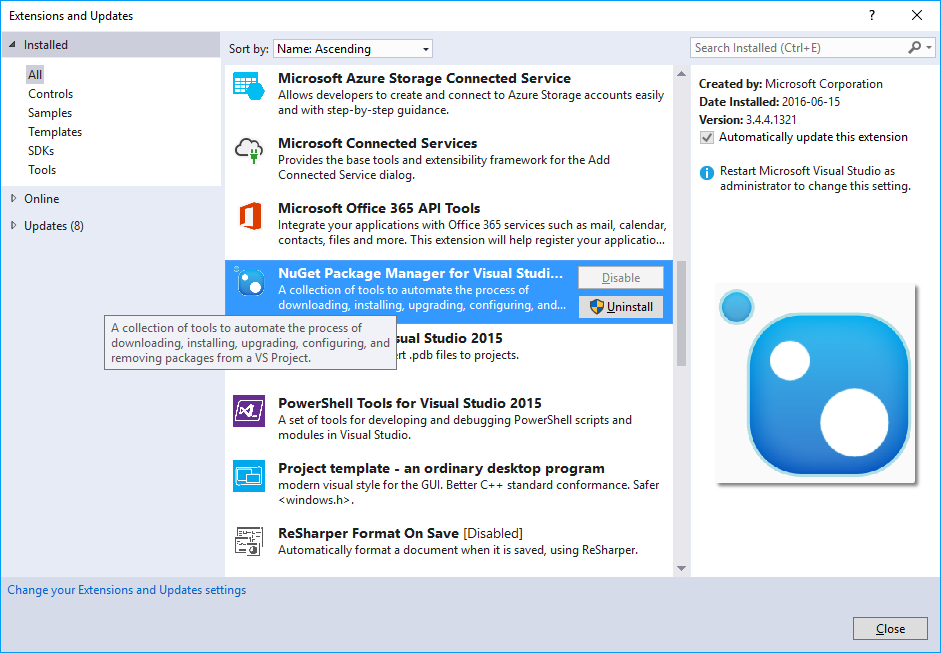
Task: Disable the NuGet Package Manager extension
Action: click(x=620, y=277)
